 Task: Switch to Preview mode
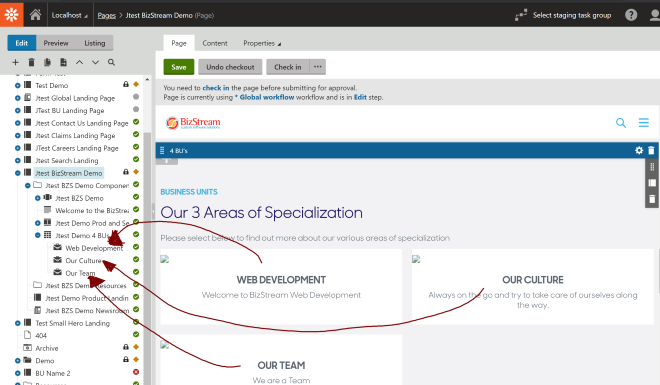tap(56, 43)
